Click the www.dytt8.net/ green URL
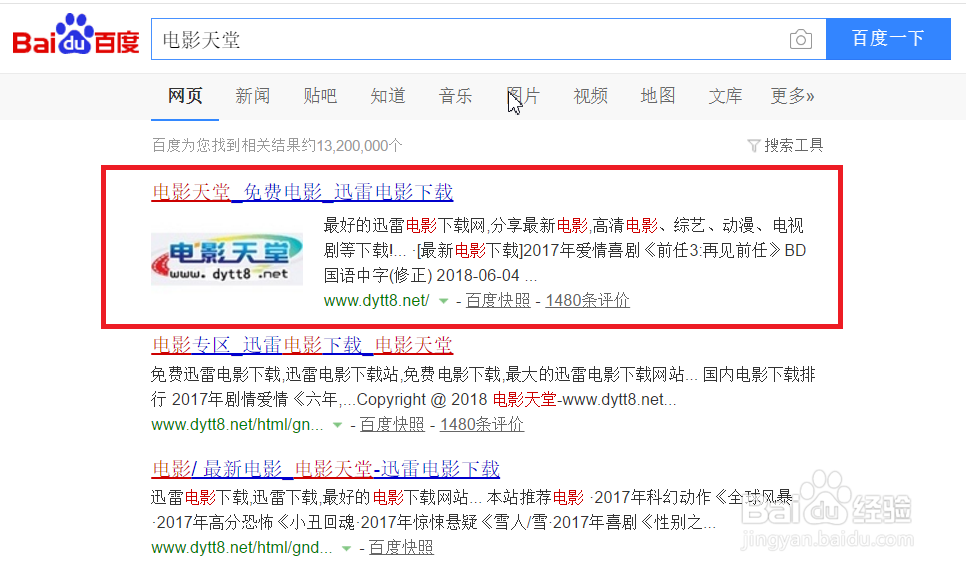966x573 pixels. 376,301
